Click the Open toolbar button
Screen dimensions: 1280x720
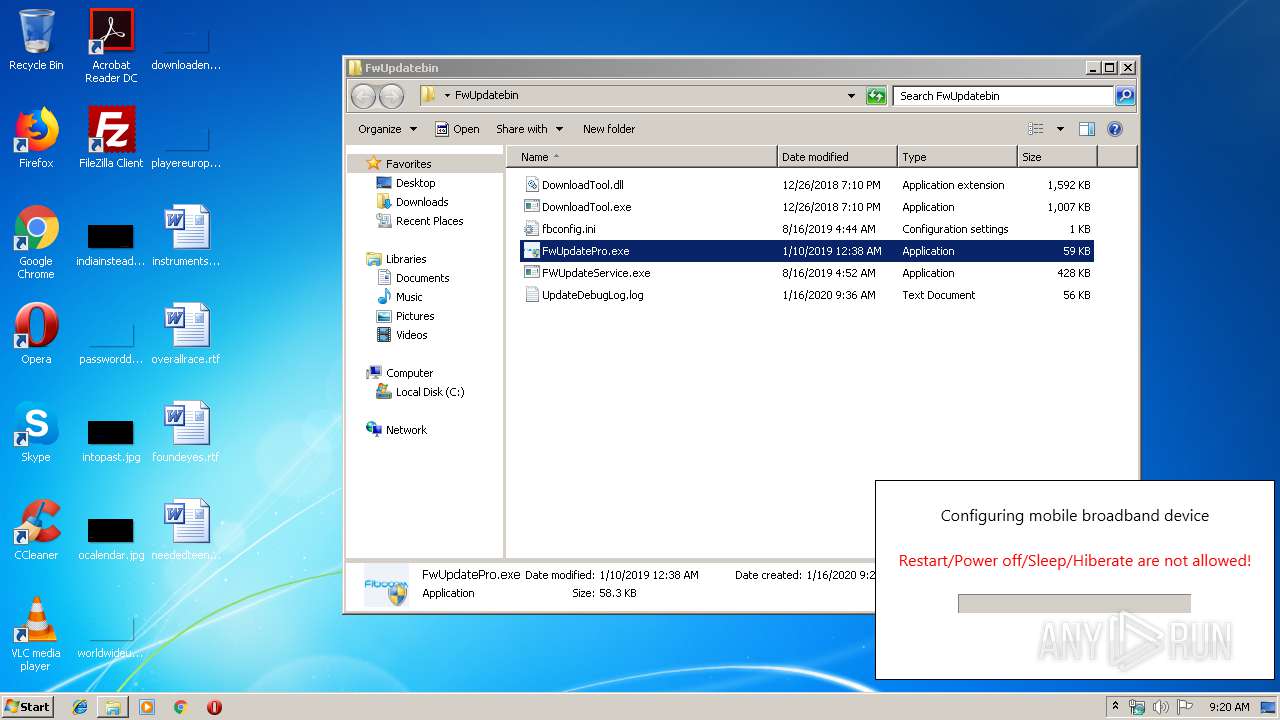(x=457, y=129)
